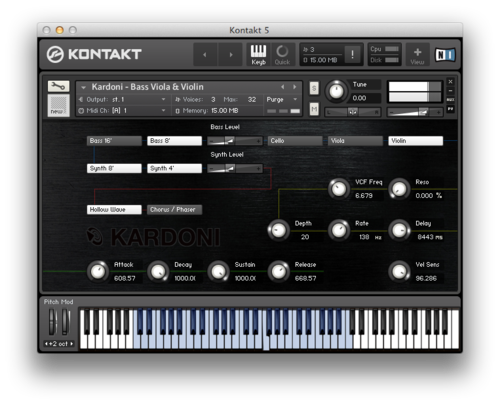The width and height of the screenshot is (500, 405).
Task: Select next preset arrow beside instrument name
Action: 295,87
